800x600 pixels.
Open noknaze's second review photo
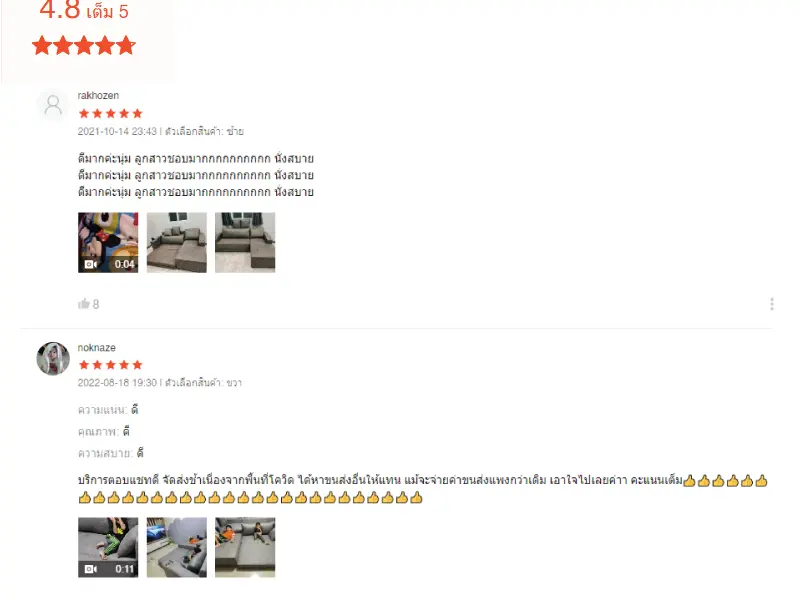[x=177, y=547]
